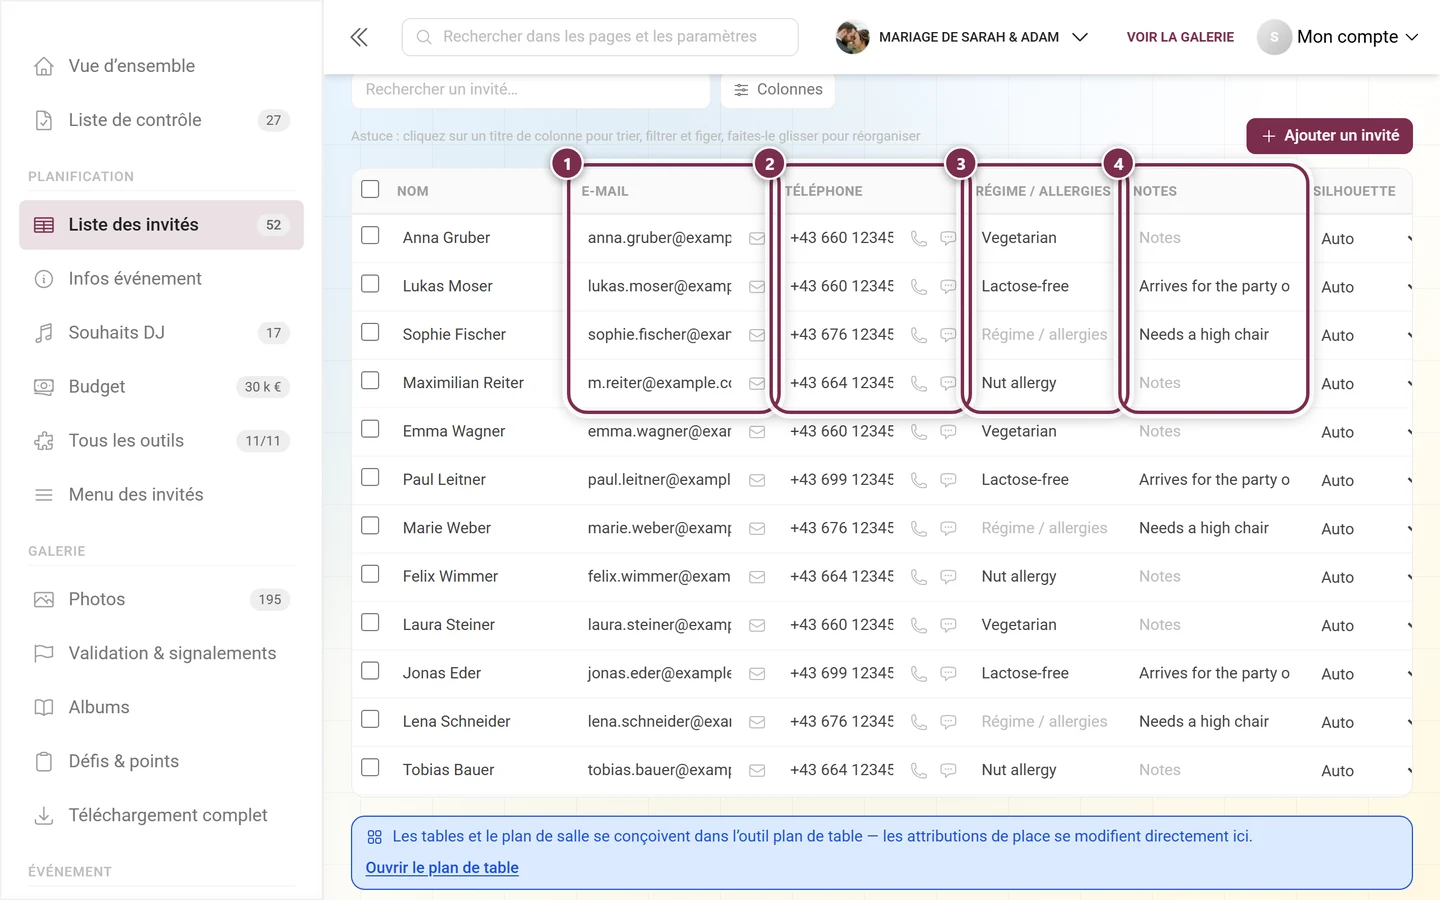Open Vue d'ensemble in sidebar
The width and height of the screenshot is (1440, 900).
[x=161, y=66]
